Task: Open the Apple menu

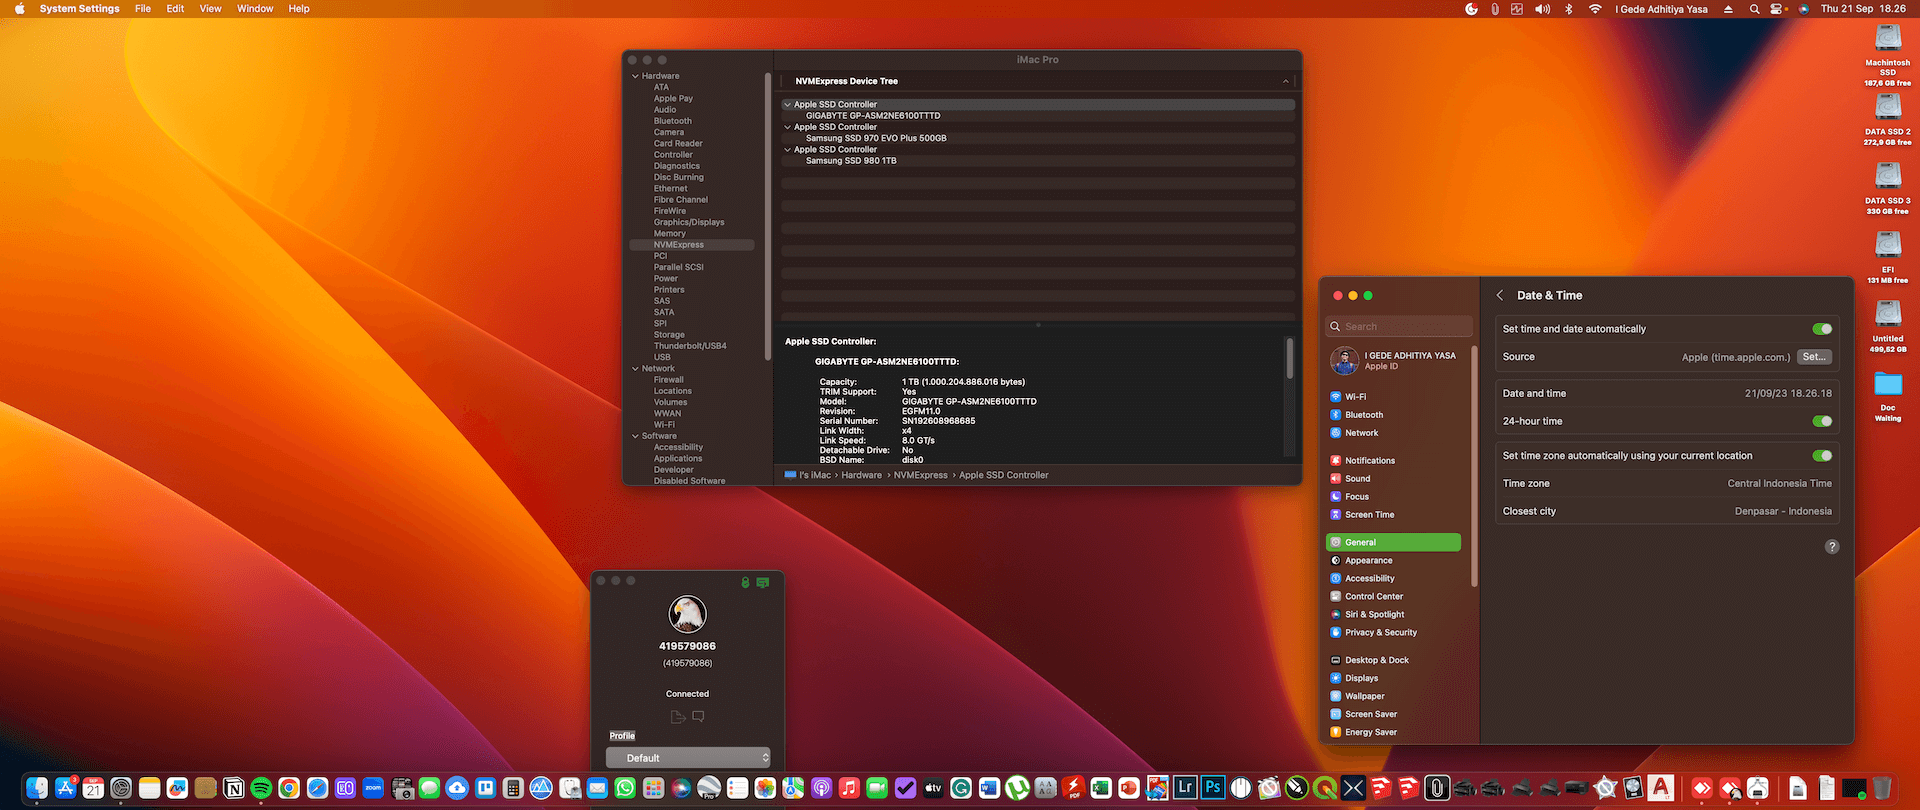Action: tap(19, 9)
